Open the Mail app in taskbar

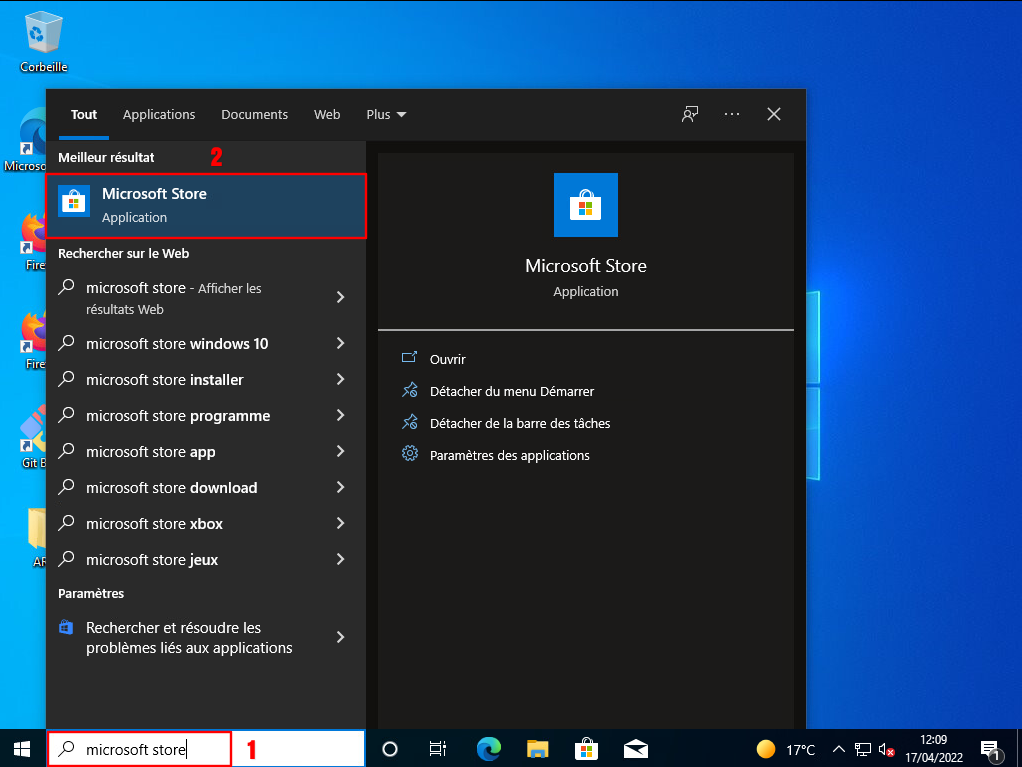click(635, 749)
